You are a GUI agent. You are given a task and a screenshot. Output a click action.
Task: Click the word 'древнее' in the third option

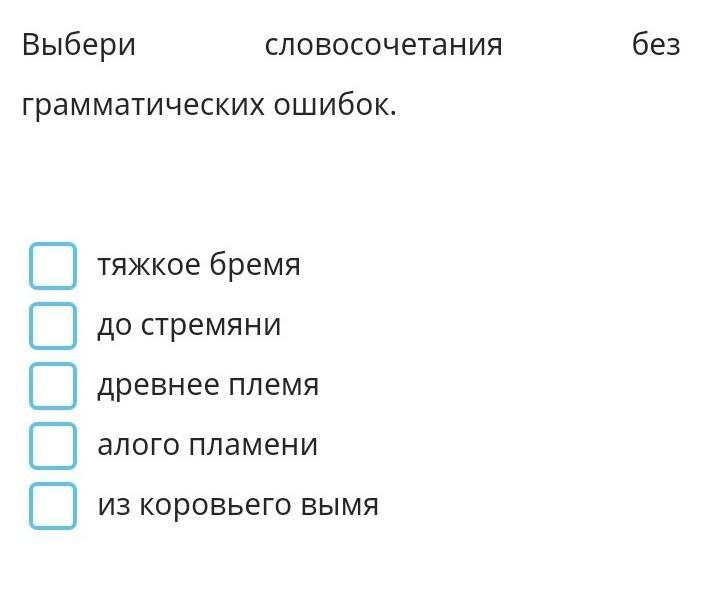(158, 385)
